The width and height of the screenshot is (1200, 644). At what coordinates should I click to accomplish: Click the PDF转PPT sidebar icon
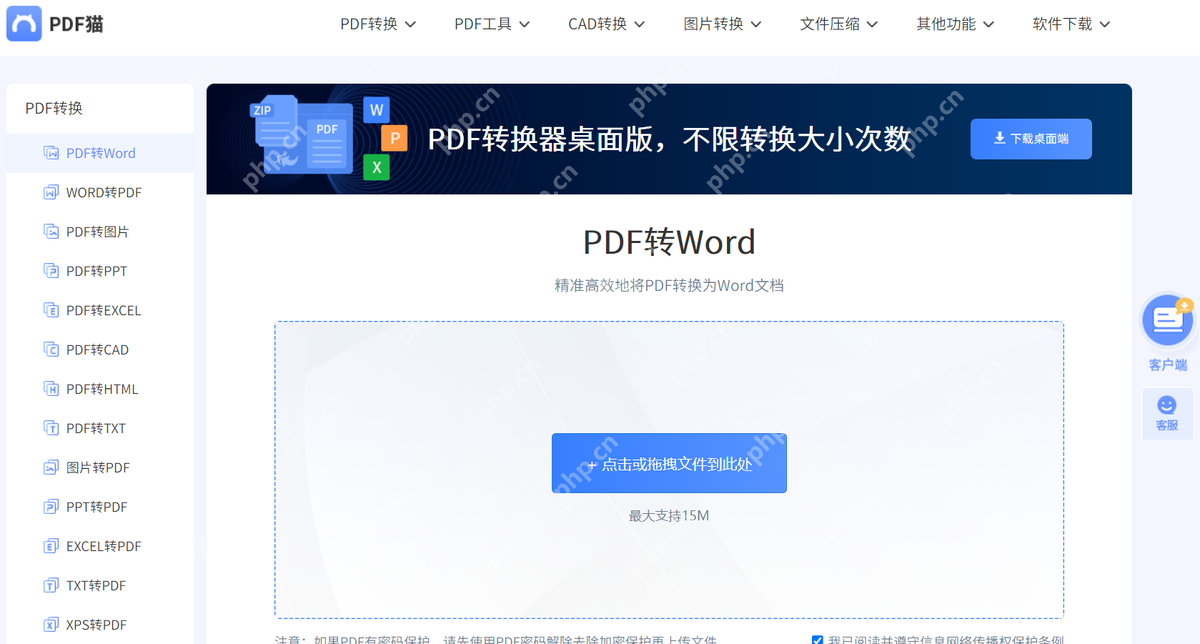[x=51, y=271]
